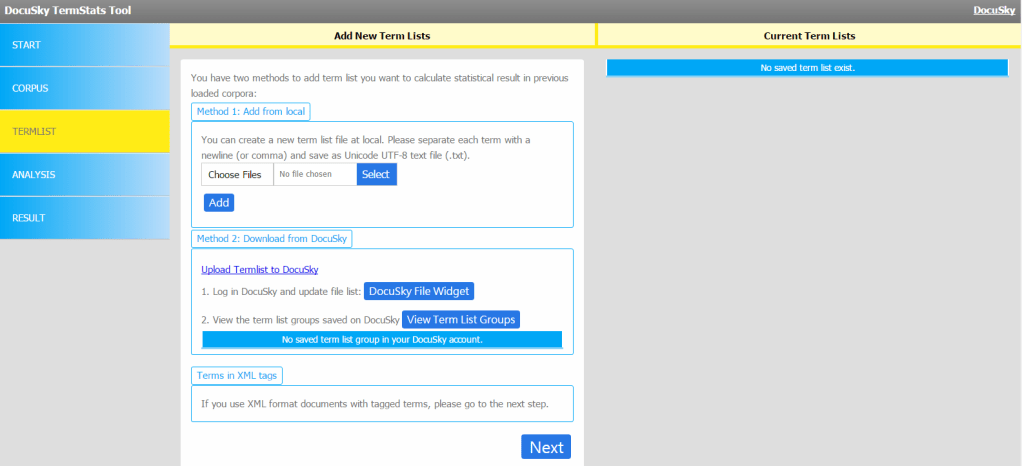This screenshot has height=466, width=1022.
Task: Switch to the CORPUS sidebar step
Action: pos(84,88)
